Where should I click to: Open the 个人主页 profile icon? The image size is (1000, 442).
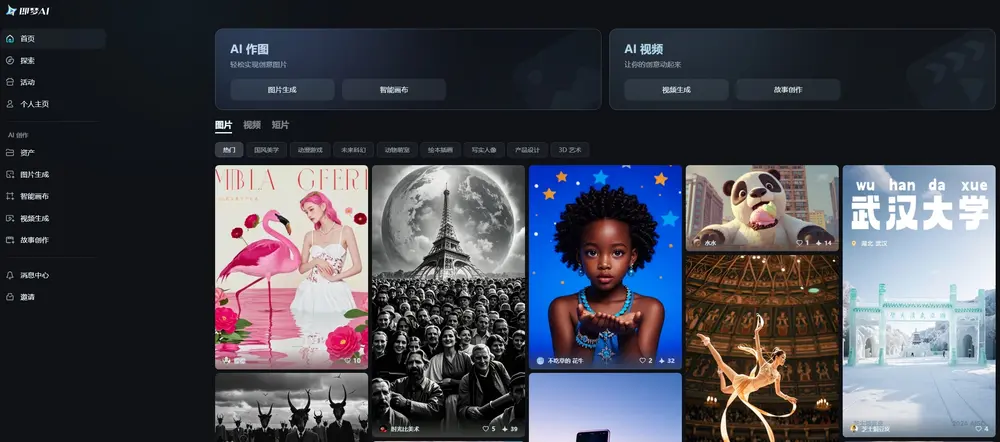point(10,104)
